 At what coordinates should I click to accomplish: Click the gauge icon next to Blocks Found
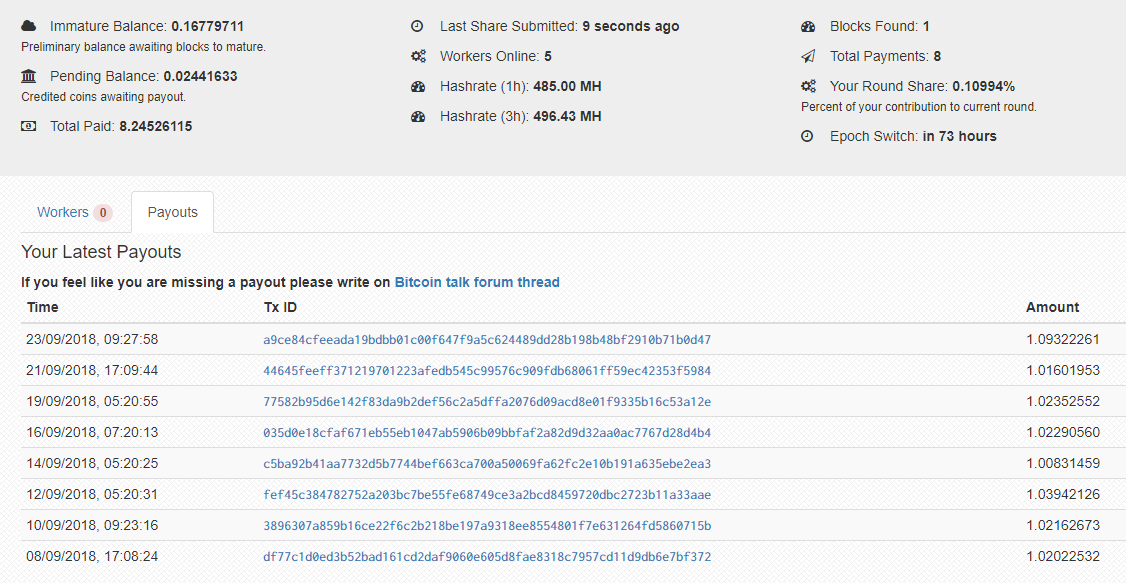pyautogui.click(x=808, y=27)
